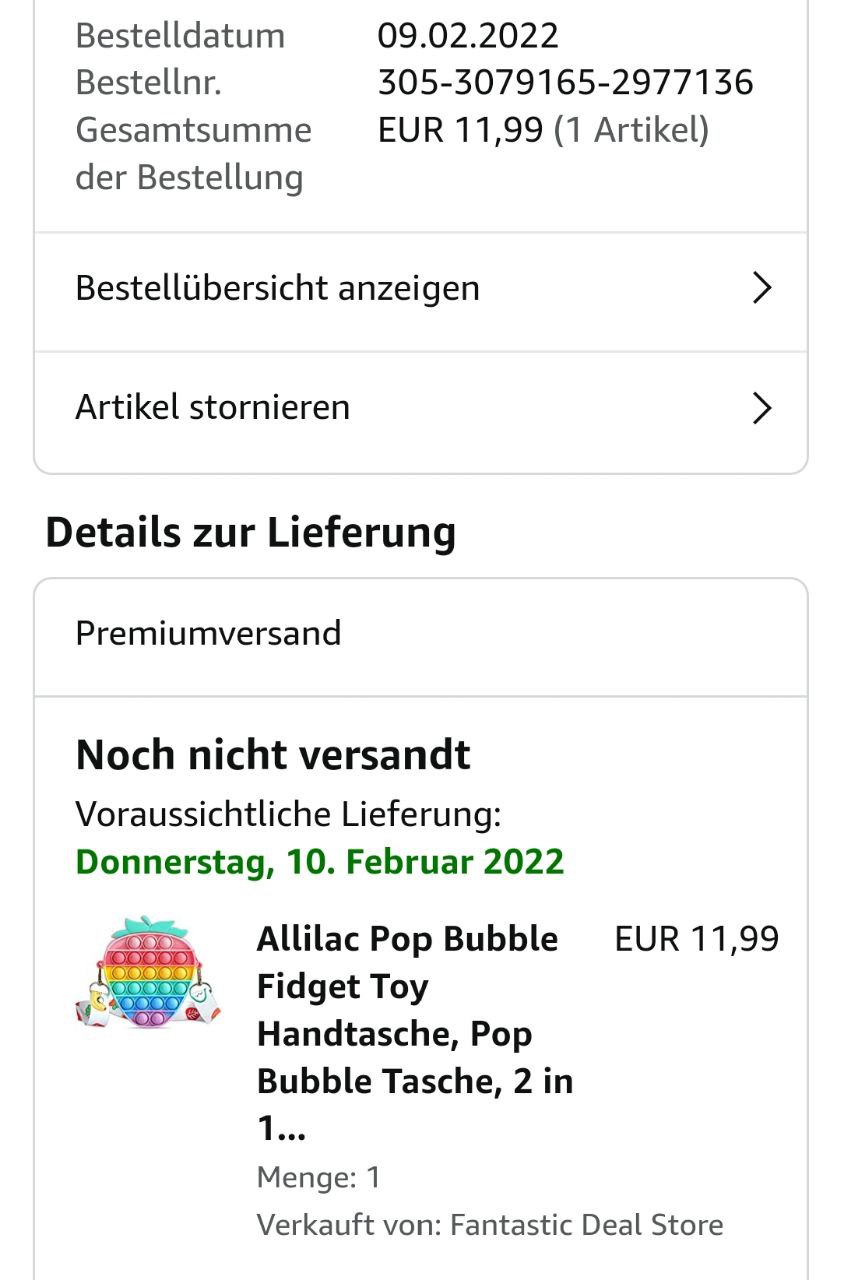841x1280 pixels.
Task: Tap order number 305-3079165-2977136
Action: click(565, 83)
